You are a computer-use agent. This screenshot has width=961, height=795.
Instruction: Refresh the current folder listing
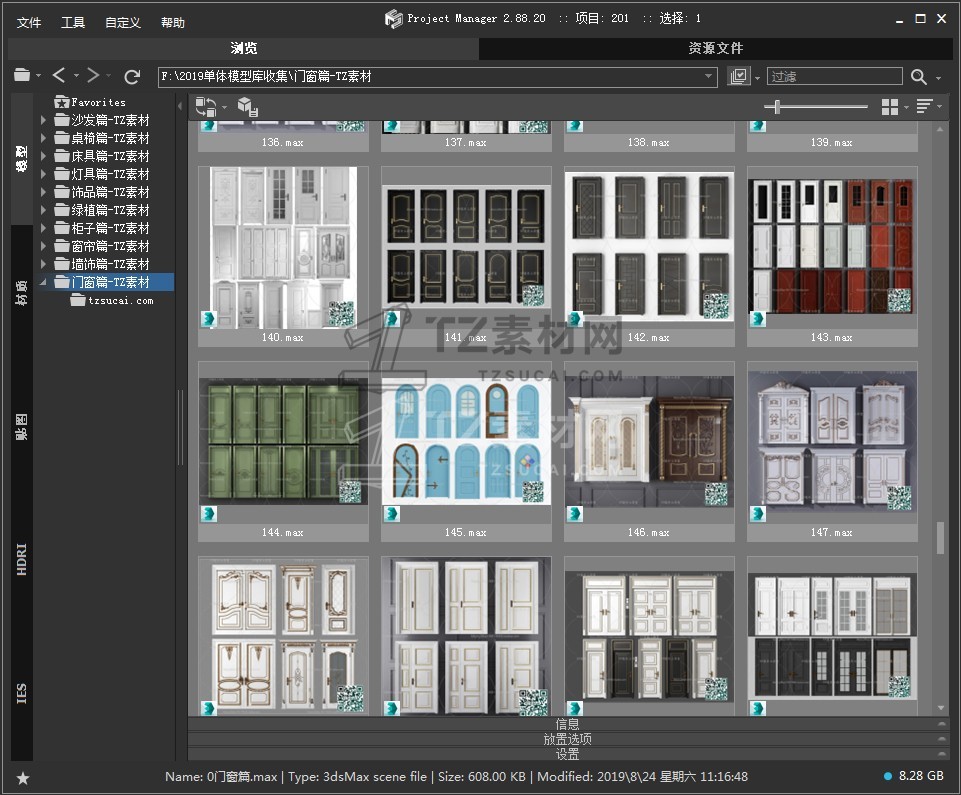tap(132, 76)
